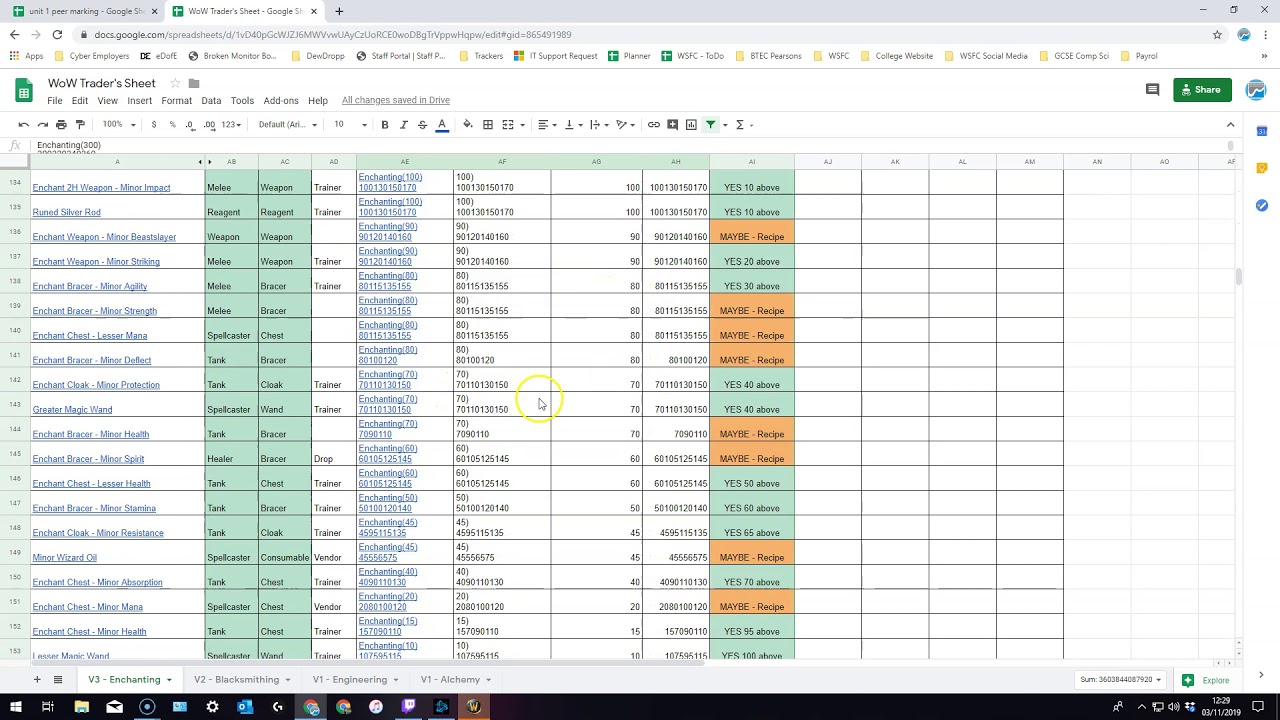Open text rotation dropdown
The width and height of the screenshot is (1280, 720).
625,125
